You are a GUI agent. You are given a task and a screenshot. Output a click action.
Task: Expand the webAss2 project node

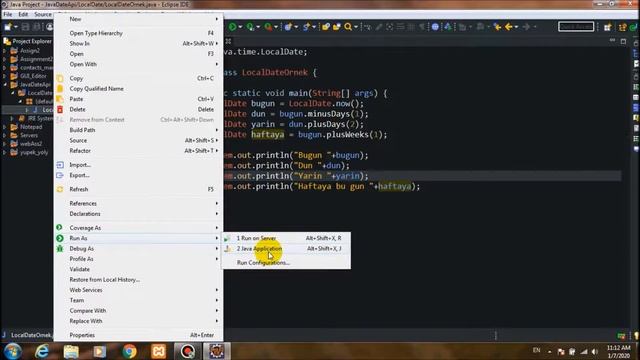(4, 144)
